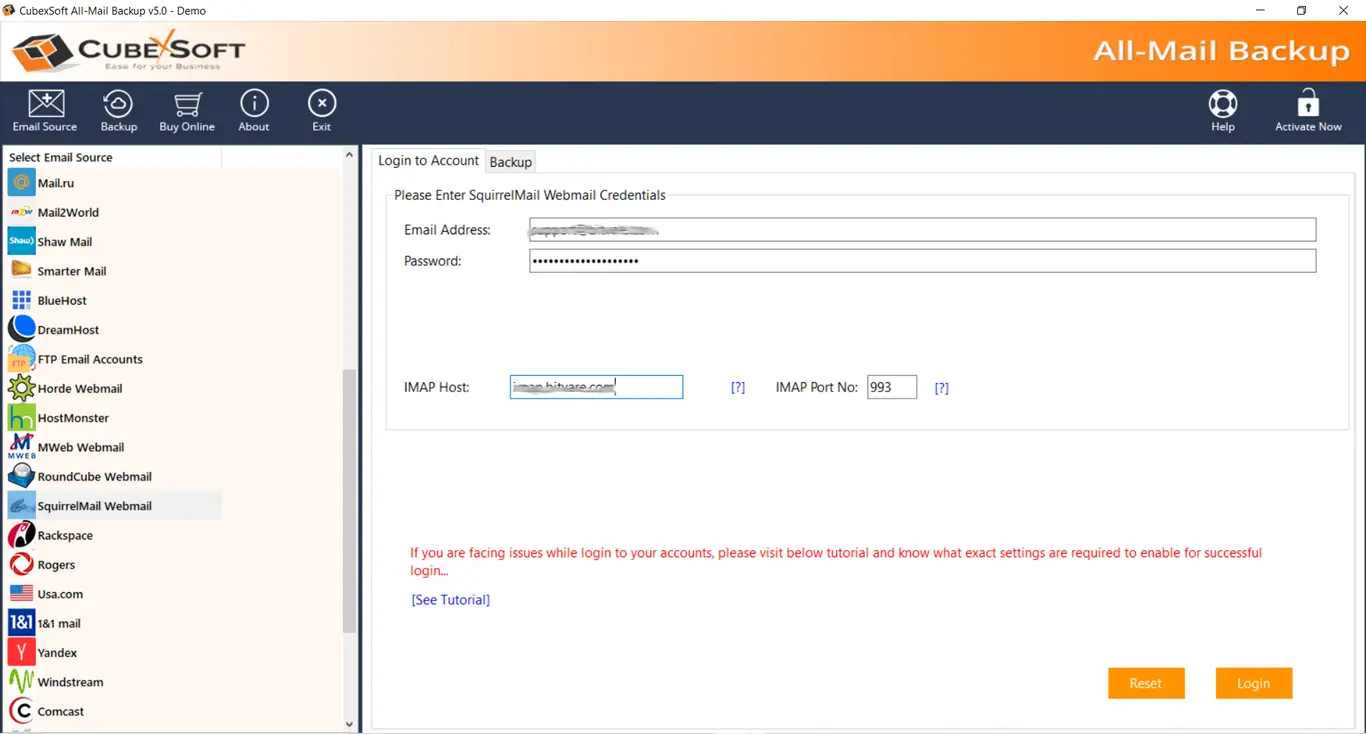The width and height of the screenshot is (1366, 734).
Task: Choose the MWeb Webmail icon
Action: (21, 447)
